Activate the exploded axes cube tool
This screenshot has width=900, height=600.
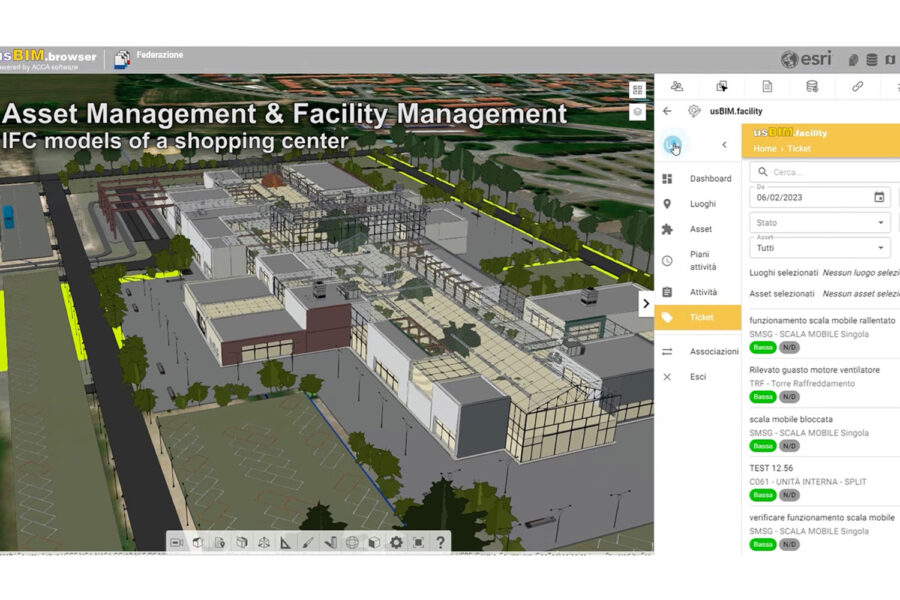pyautogui.click(x=264, y=543)
